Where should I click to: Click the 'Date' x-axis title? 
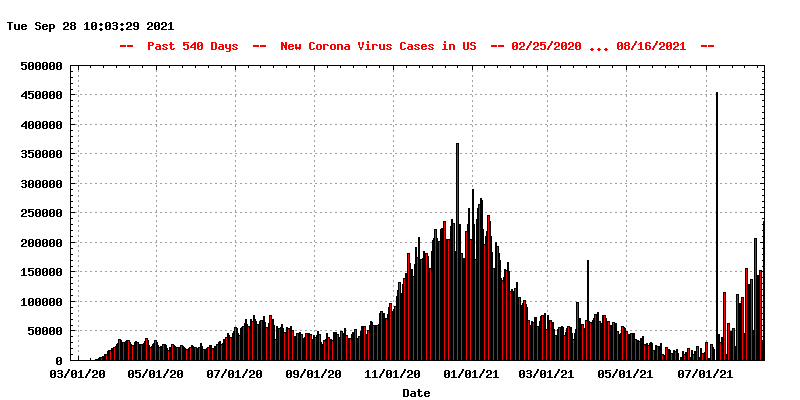pyautogui.click(x=416, y=393)
